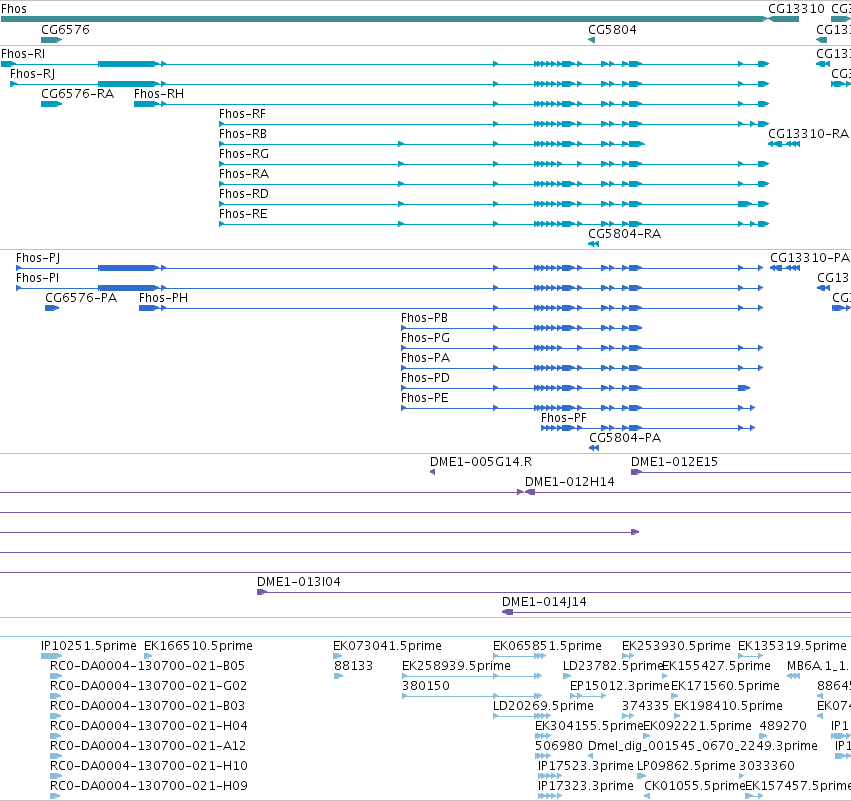The width and height of the screenshot is (851, 801).
Task: Select the 506980 EST label
Action: click(558, 746)
